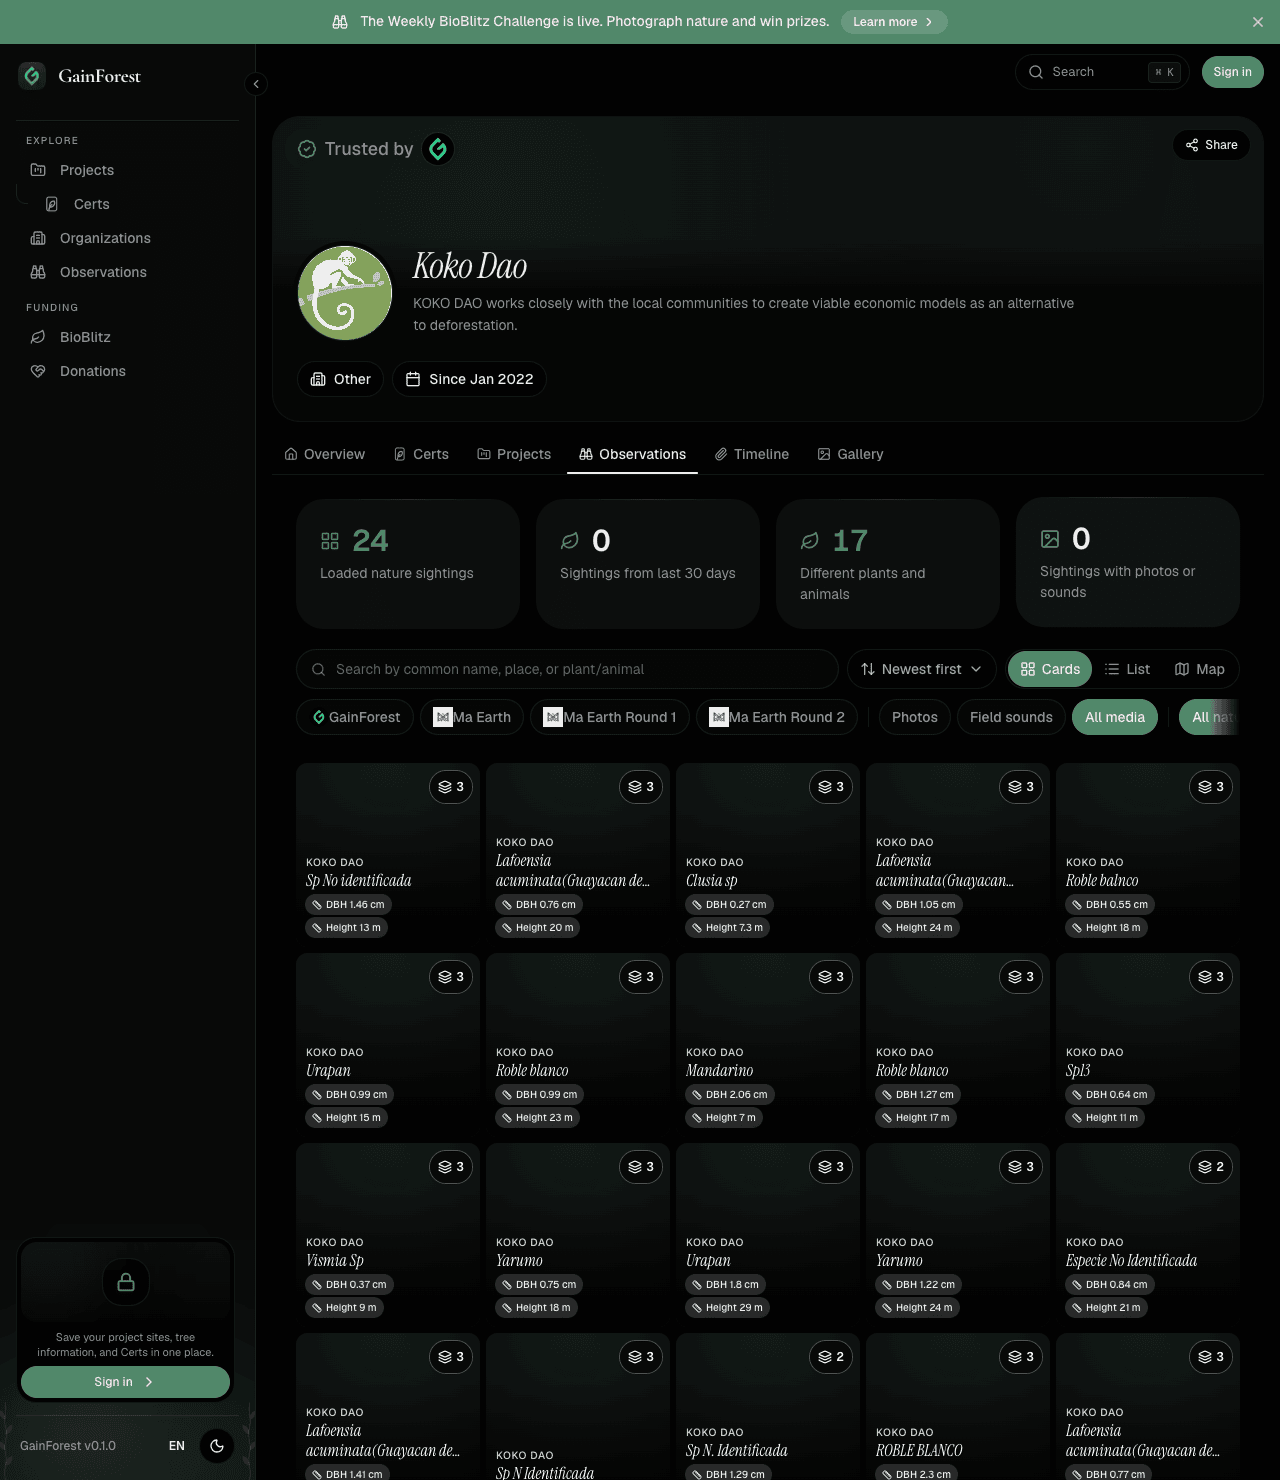This screenshot has width=1280, height=1480.
Task: Open the Newest first sort dropdown
Action: [921, 669]
